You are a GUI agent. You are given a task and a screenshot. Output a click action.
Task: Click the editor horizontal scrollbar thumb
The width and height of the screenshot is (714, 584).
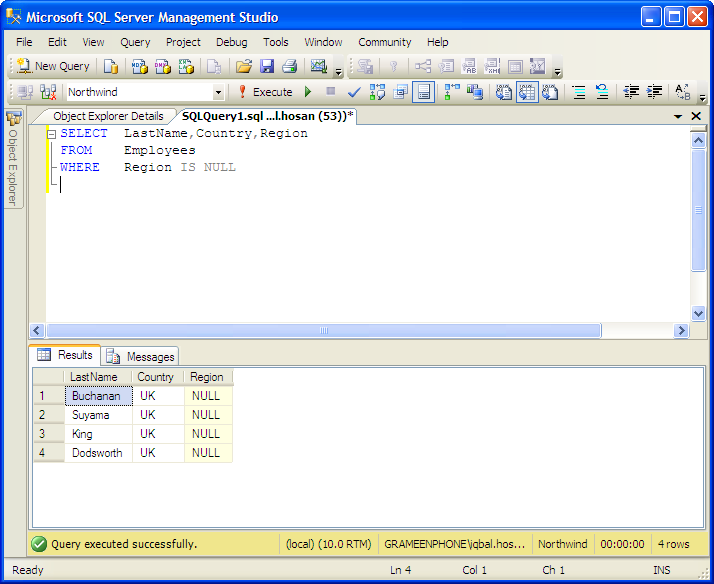point(324,330)
